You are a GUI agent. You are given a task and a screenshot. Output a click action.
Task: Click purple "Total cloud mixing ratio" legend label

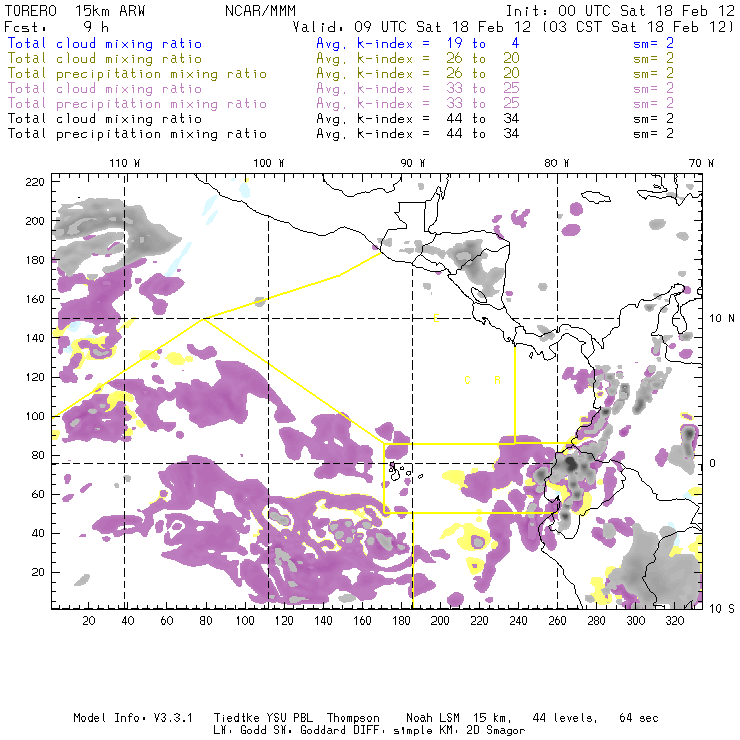105,89
